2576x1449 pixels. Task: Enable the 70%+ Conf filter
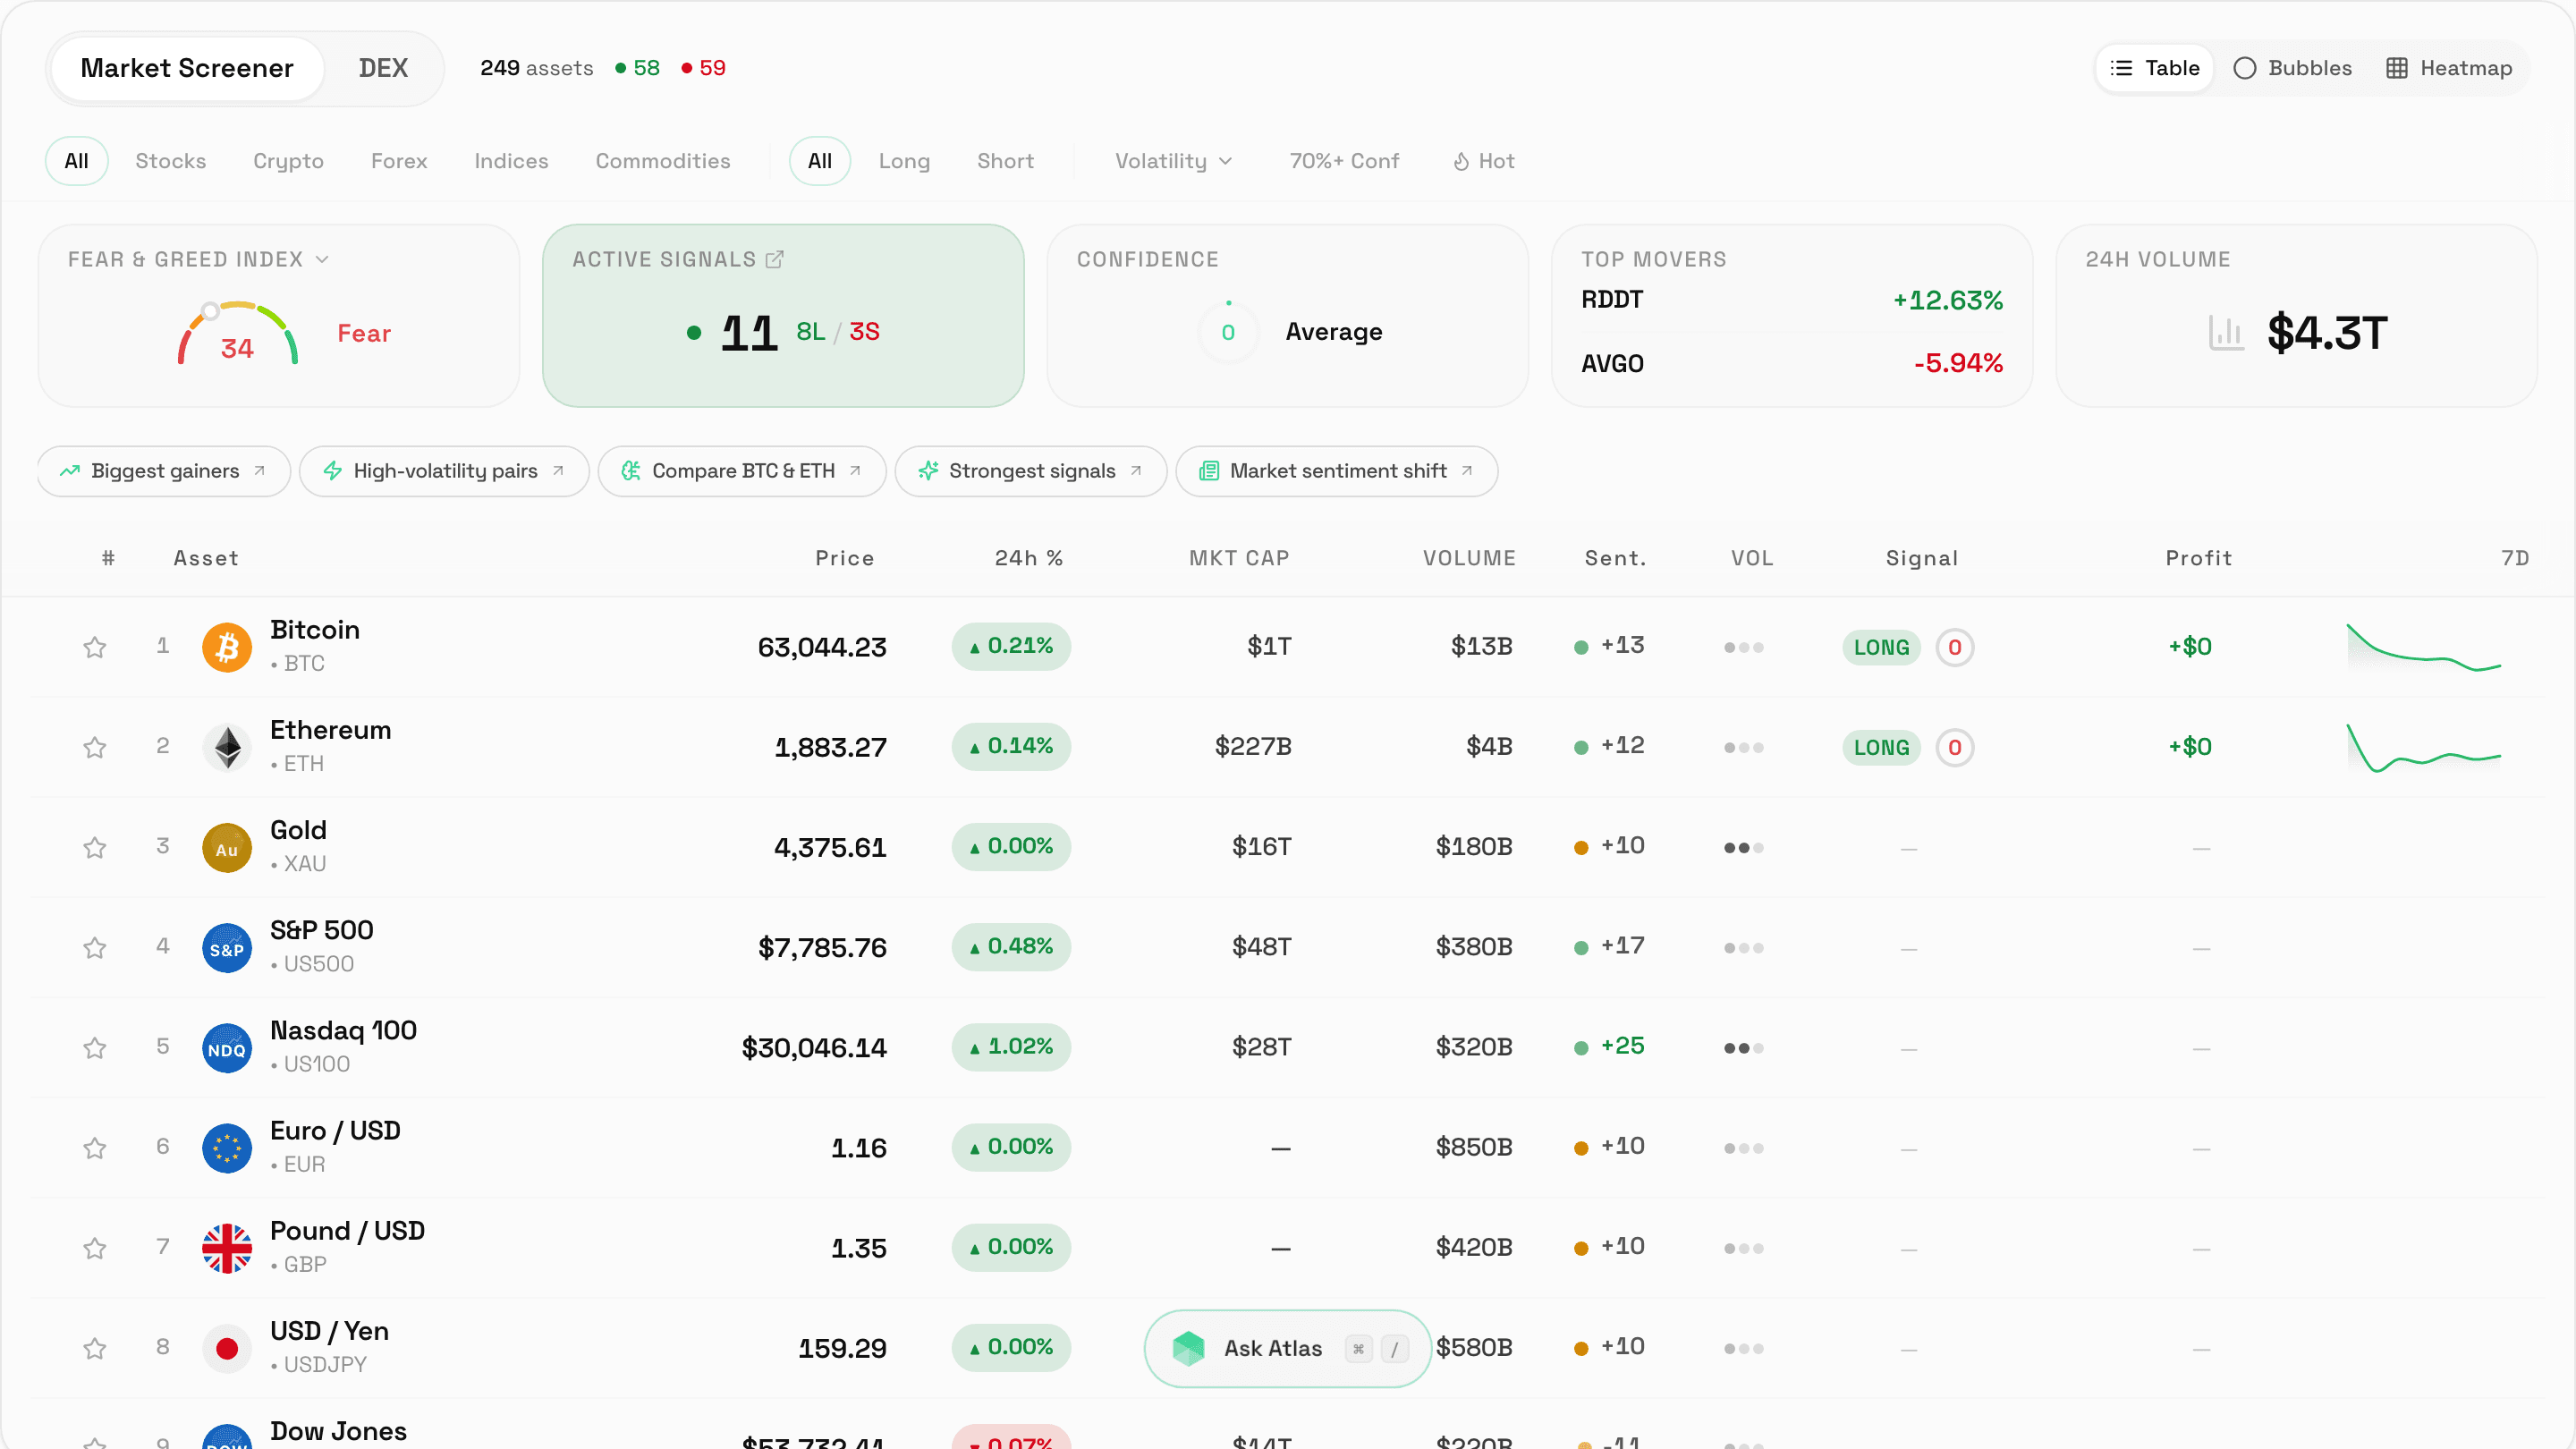click(1344, 161)
